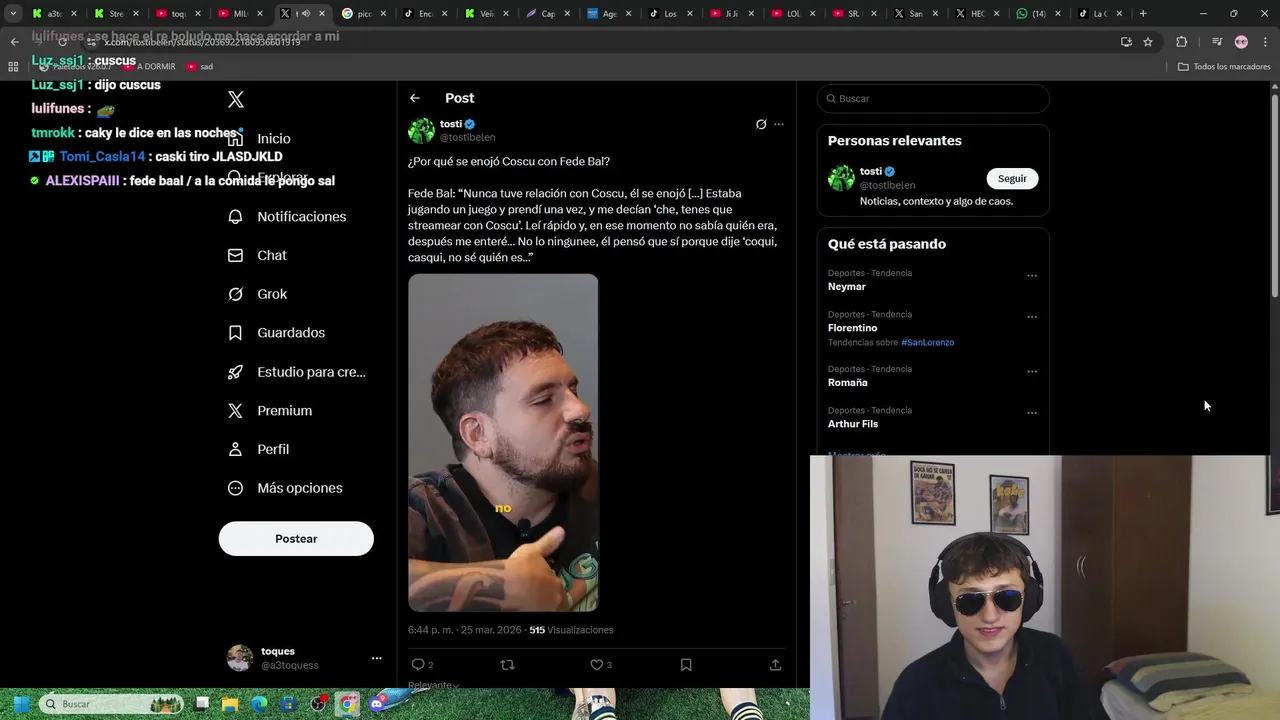
Task: Click the Grok explain icon on post
Action: (x=761, y=124)
